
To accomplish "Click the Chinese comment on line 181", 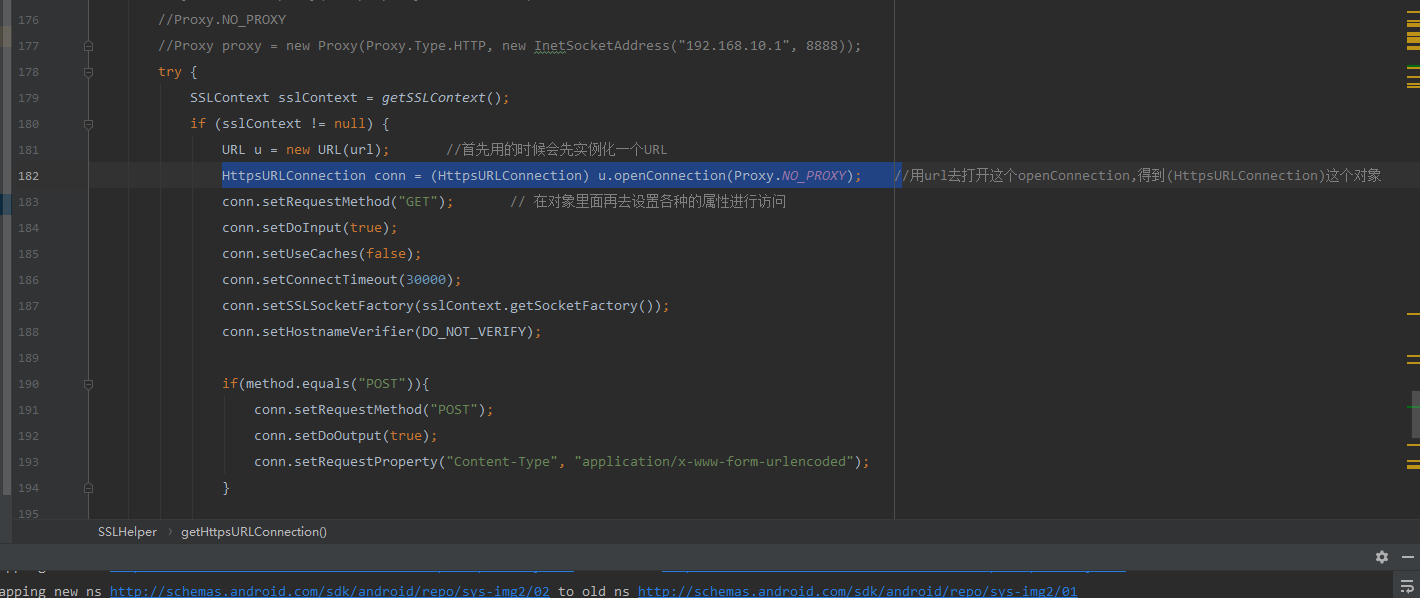I will point(556,150).
